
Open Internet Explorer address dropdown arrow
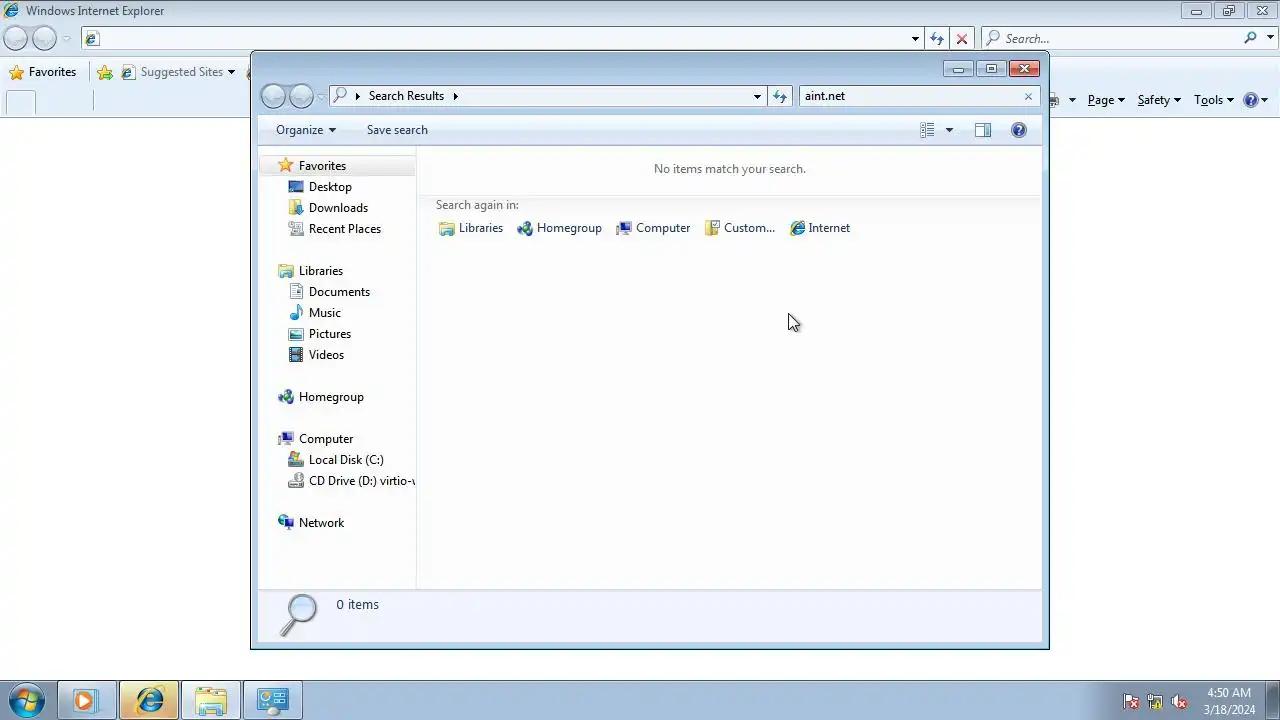coord(915,39)
